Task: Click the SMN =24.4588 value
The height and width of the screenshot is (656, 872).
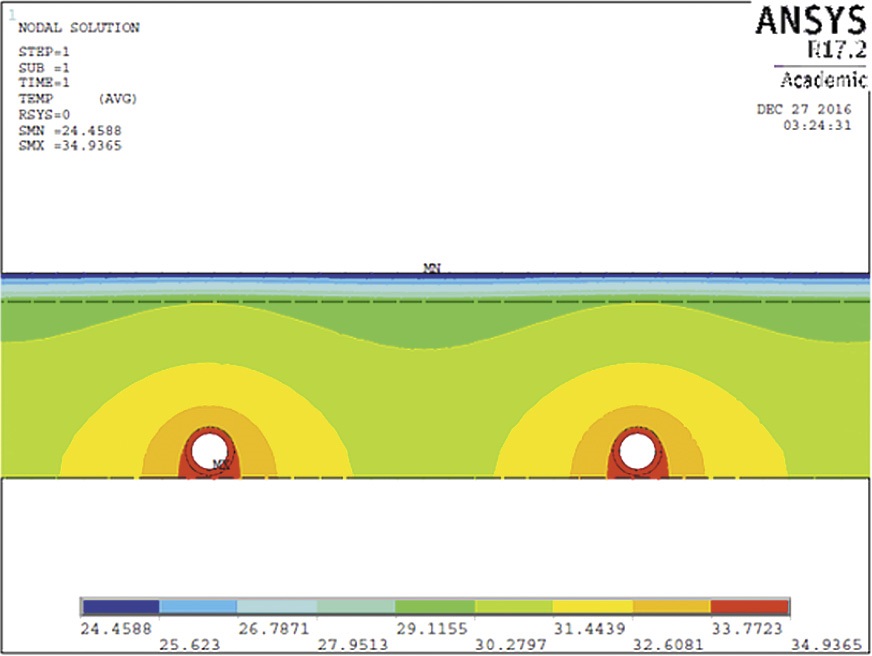Action: [70, 131]
